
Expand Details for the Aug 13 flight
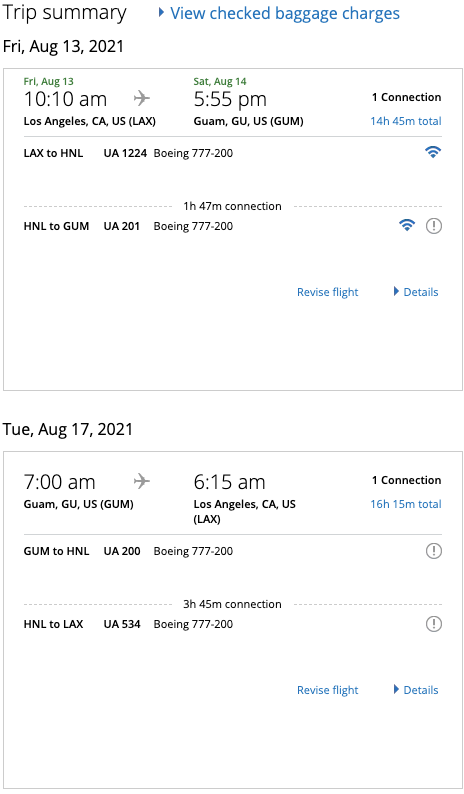[416, 292]
